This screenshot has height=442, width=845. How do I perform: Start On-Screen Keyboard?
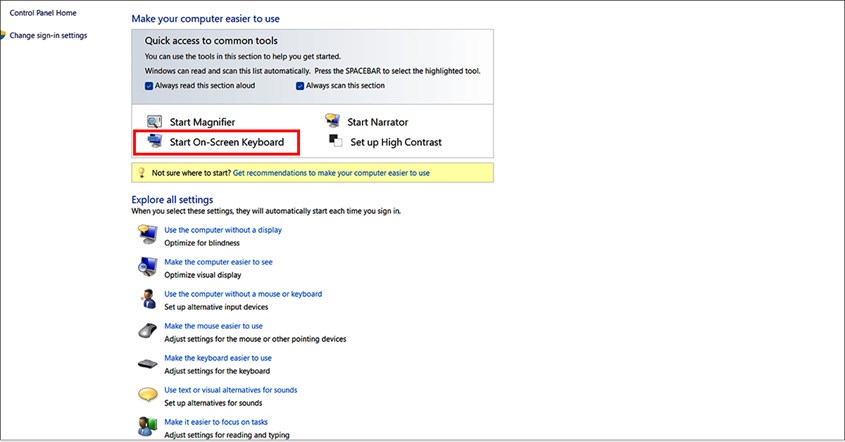[x=227, y=142]
